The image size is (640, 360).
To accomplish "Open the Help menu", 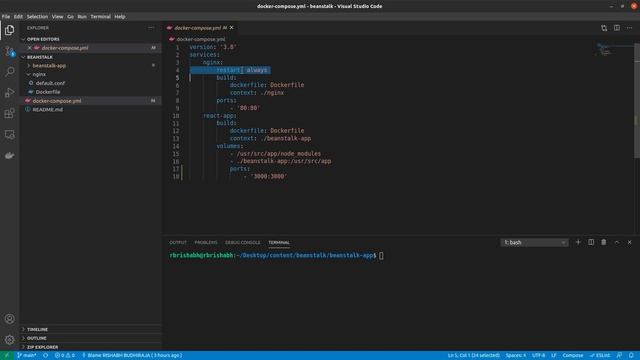I will pos(120,17).
